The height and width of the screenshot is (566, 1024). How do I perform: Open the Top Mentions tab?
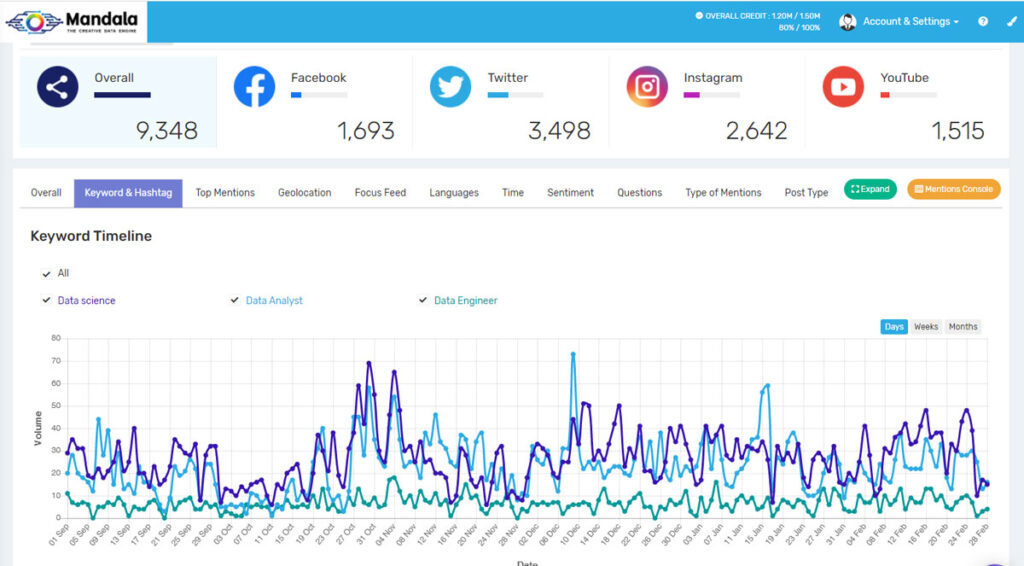coord(225,193)
